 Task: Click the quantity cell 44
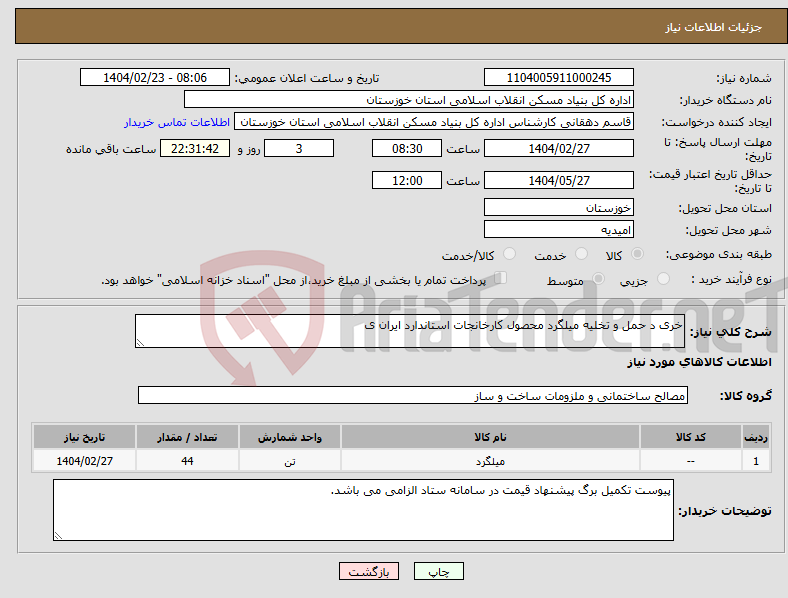tap(187, 460)
